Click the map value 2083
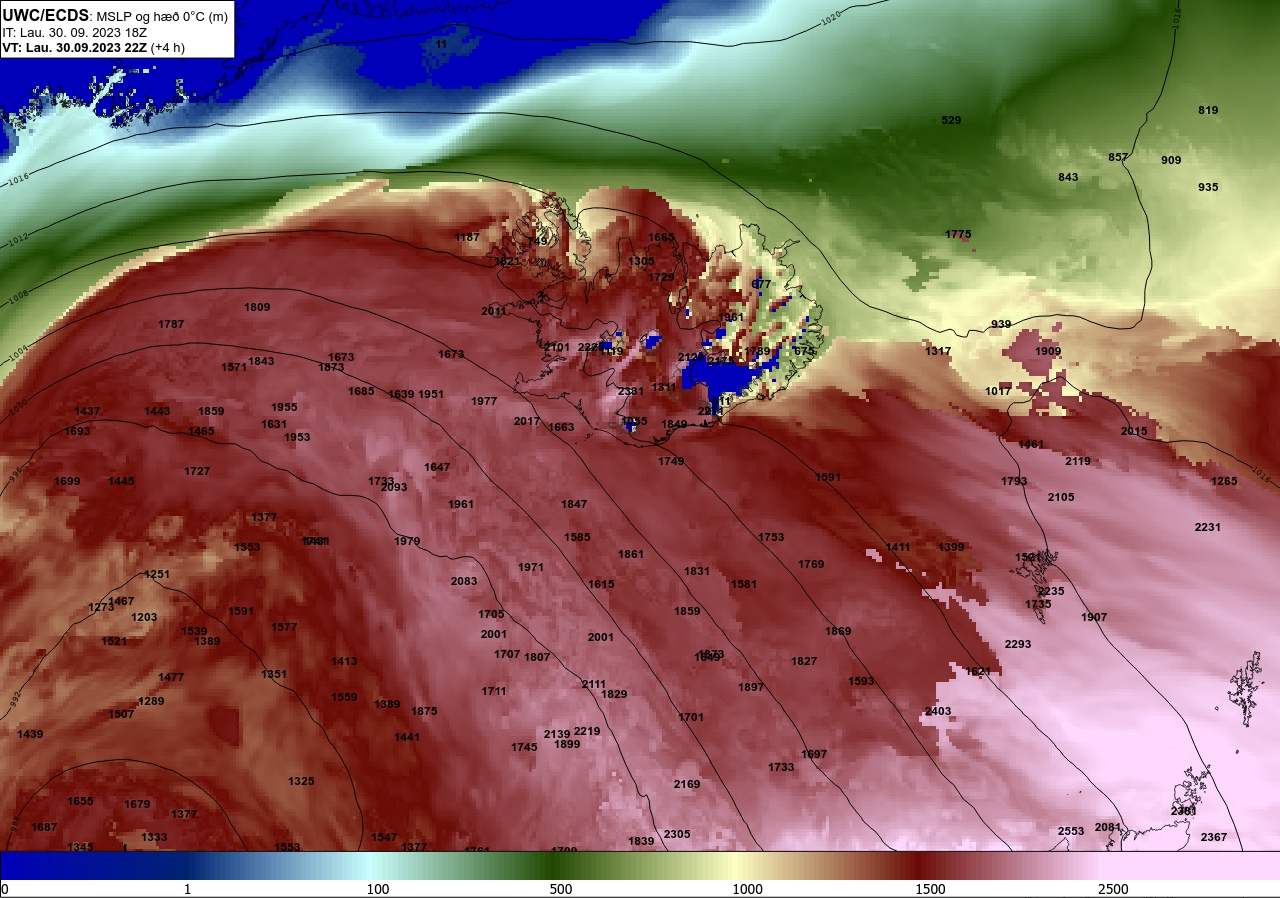Image resolution: width=1280 pixels, height=898 pixels. click(x=464, y=581)
